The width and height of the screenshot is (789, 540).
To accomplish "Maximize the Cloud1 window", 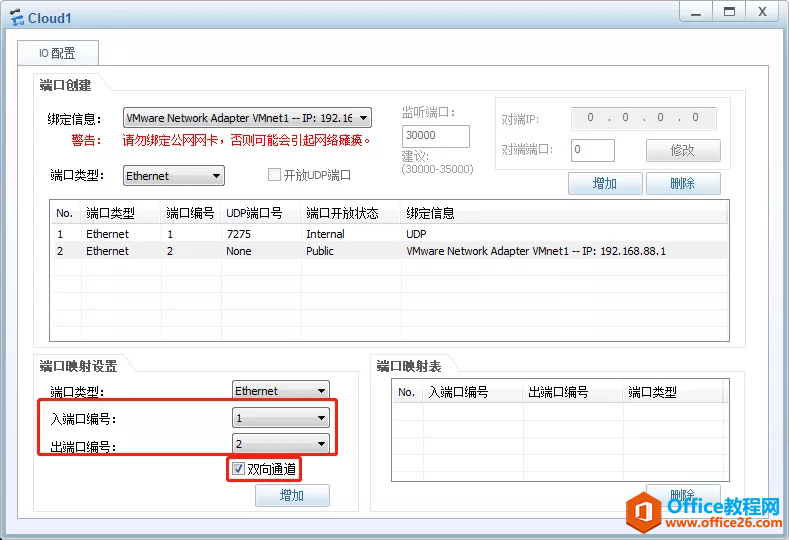I will [x=729, y=12].
